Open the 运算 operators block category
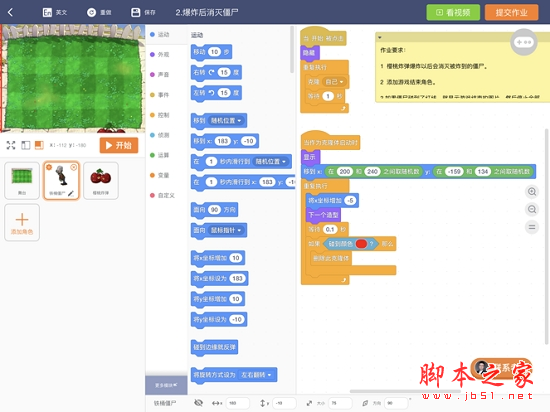The height and width of the screenshot is (412, 550). coord(160,155)
